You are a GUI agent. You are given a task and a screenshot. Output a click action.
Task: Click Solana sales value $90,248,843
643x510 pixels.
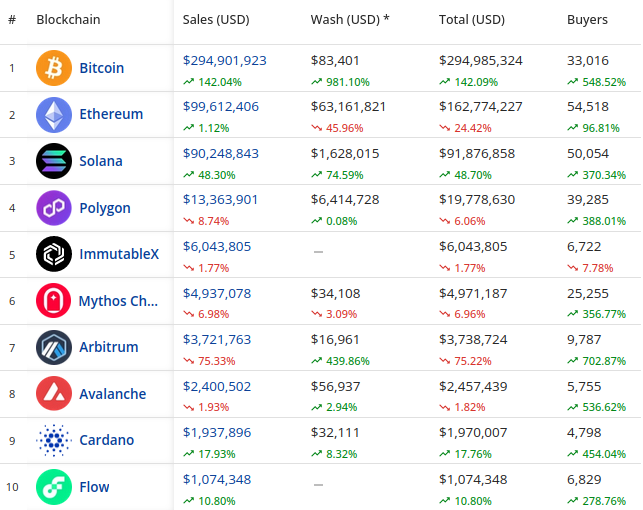click(x=221, y=154)
